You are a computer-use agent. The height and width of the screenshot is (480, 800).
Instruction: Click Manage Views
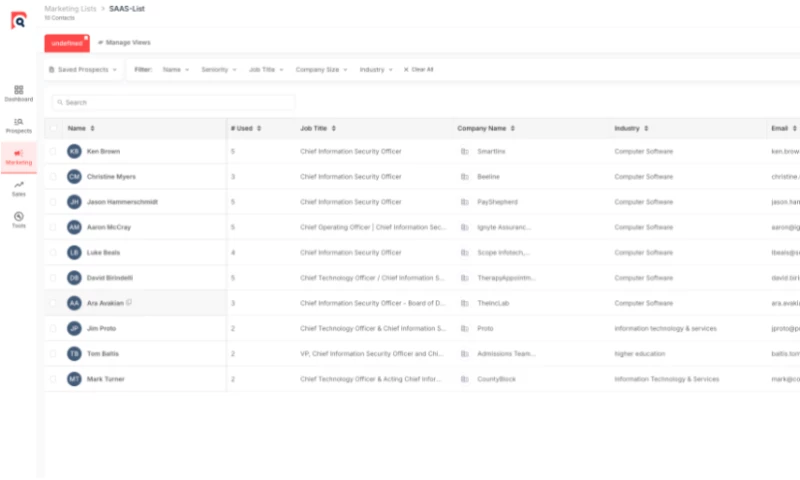point(124,42)
